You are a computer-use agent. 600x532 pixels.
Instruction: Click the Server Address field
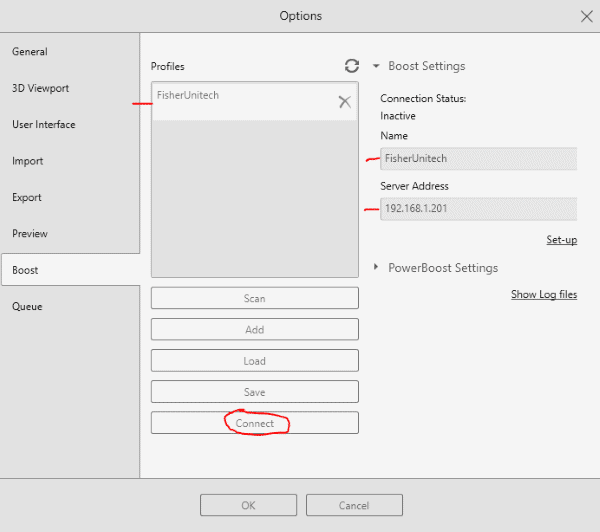click(x=478, y=209)
